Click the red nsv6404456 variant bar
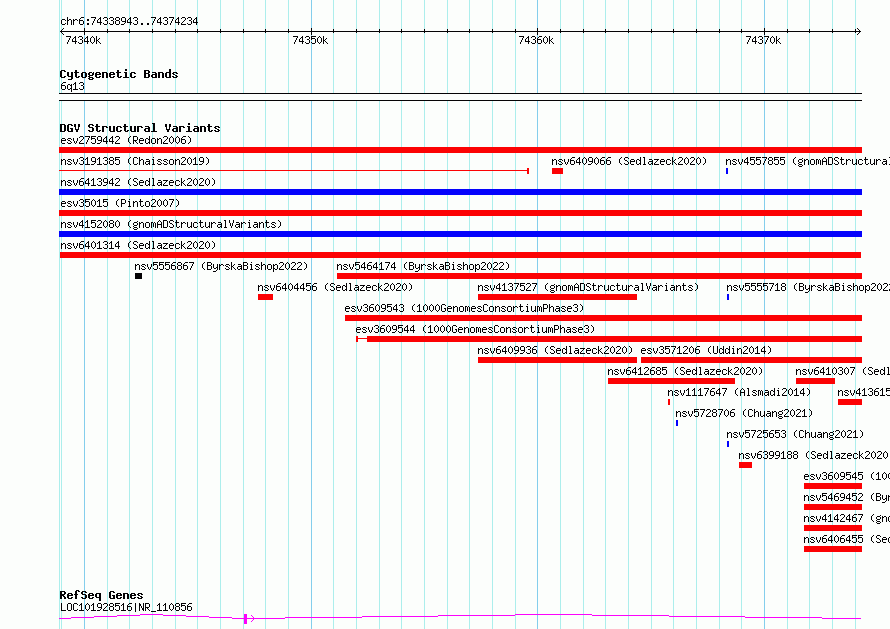This screenshot has width=890, height=629. (x=265, y=297)
